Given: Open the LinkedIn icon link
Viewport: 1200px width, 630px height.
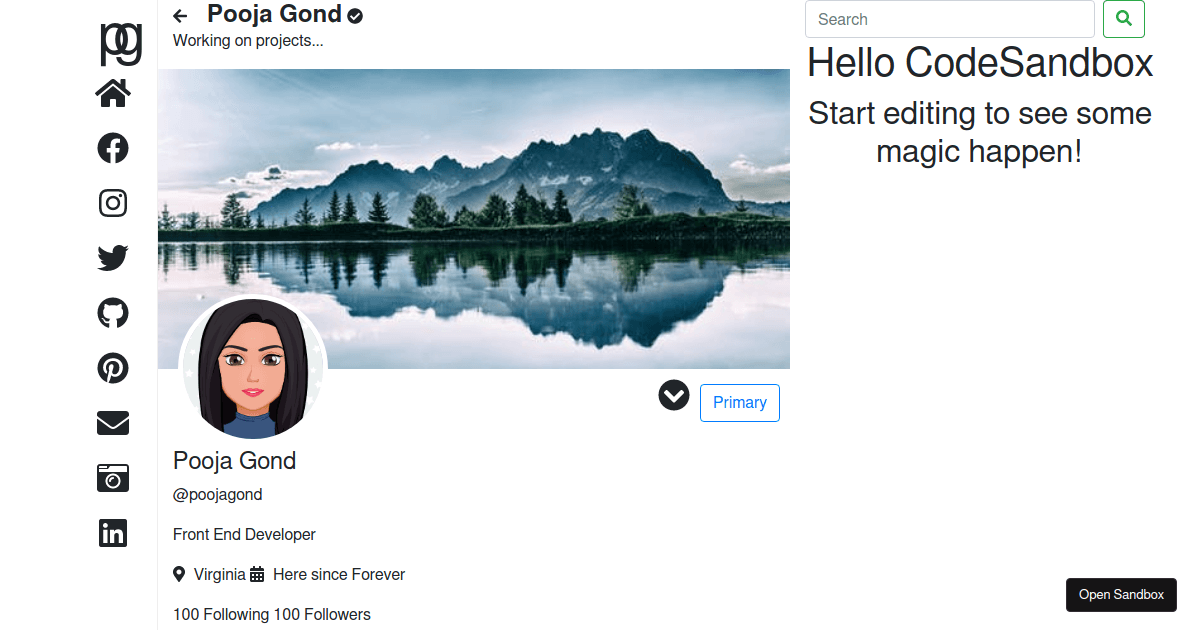Looking at the screenshot, I should pyautogui.click(x=113, y=533).
